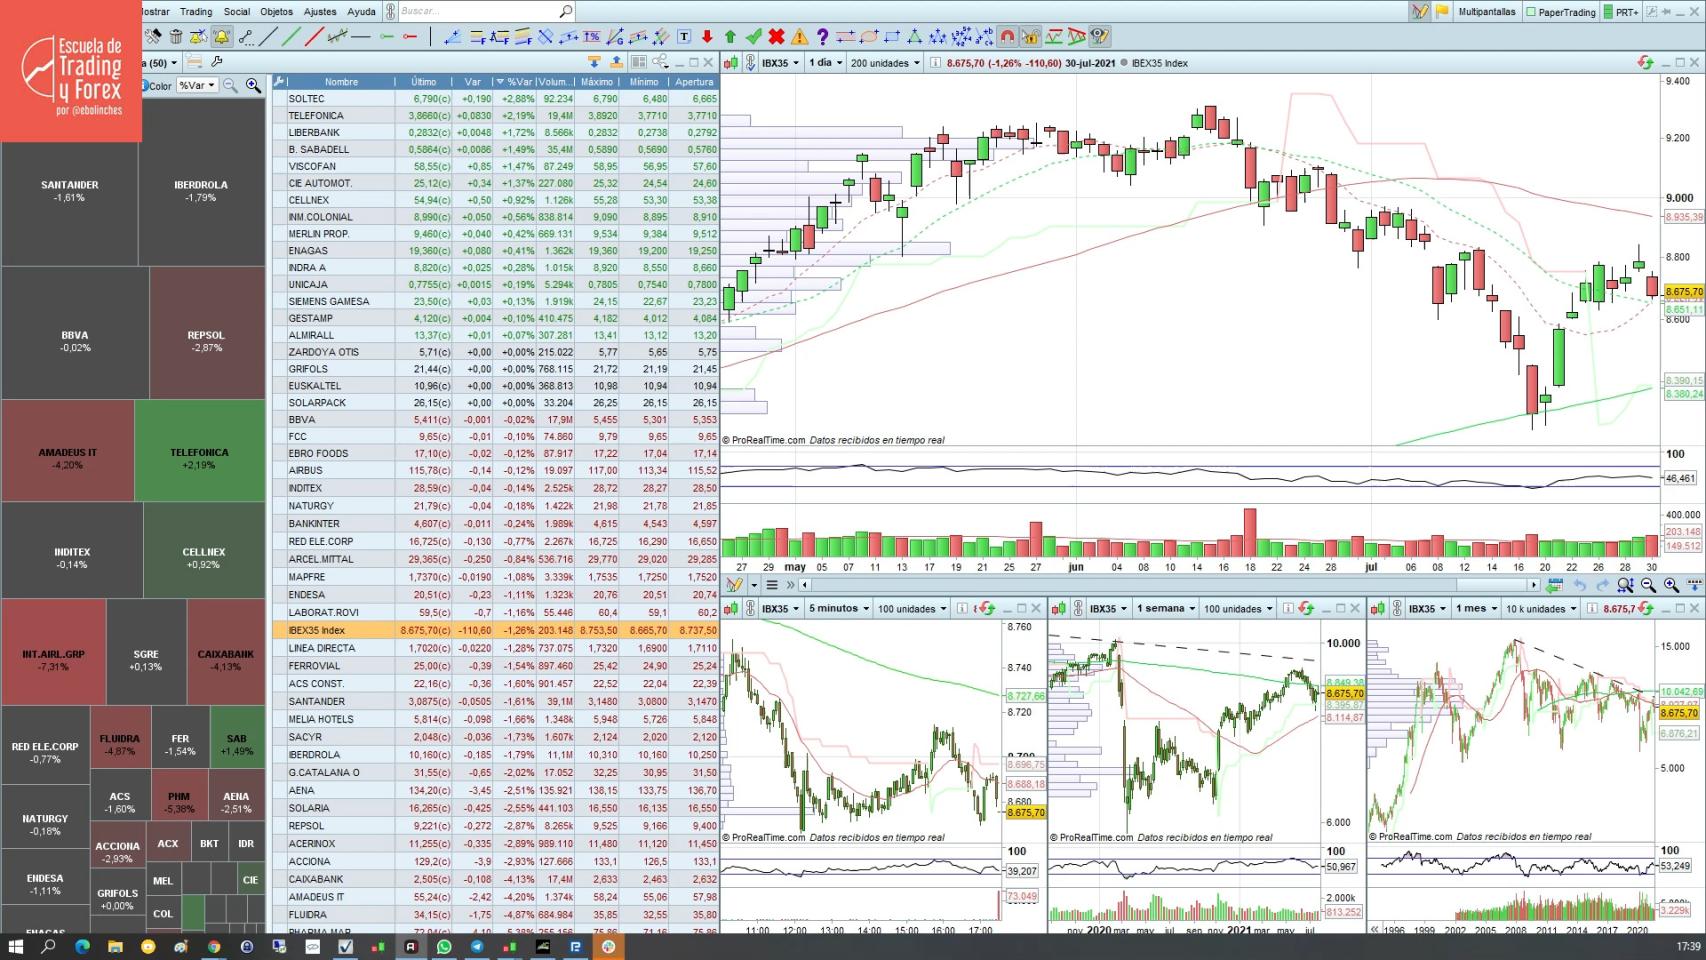Click the yellow flag icon
This screenshot has width=1706, height=960.
tap(1442, 12)
